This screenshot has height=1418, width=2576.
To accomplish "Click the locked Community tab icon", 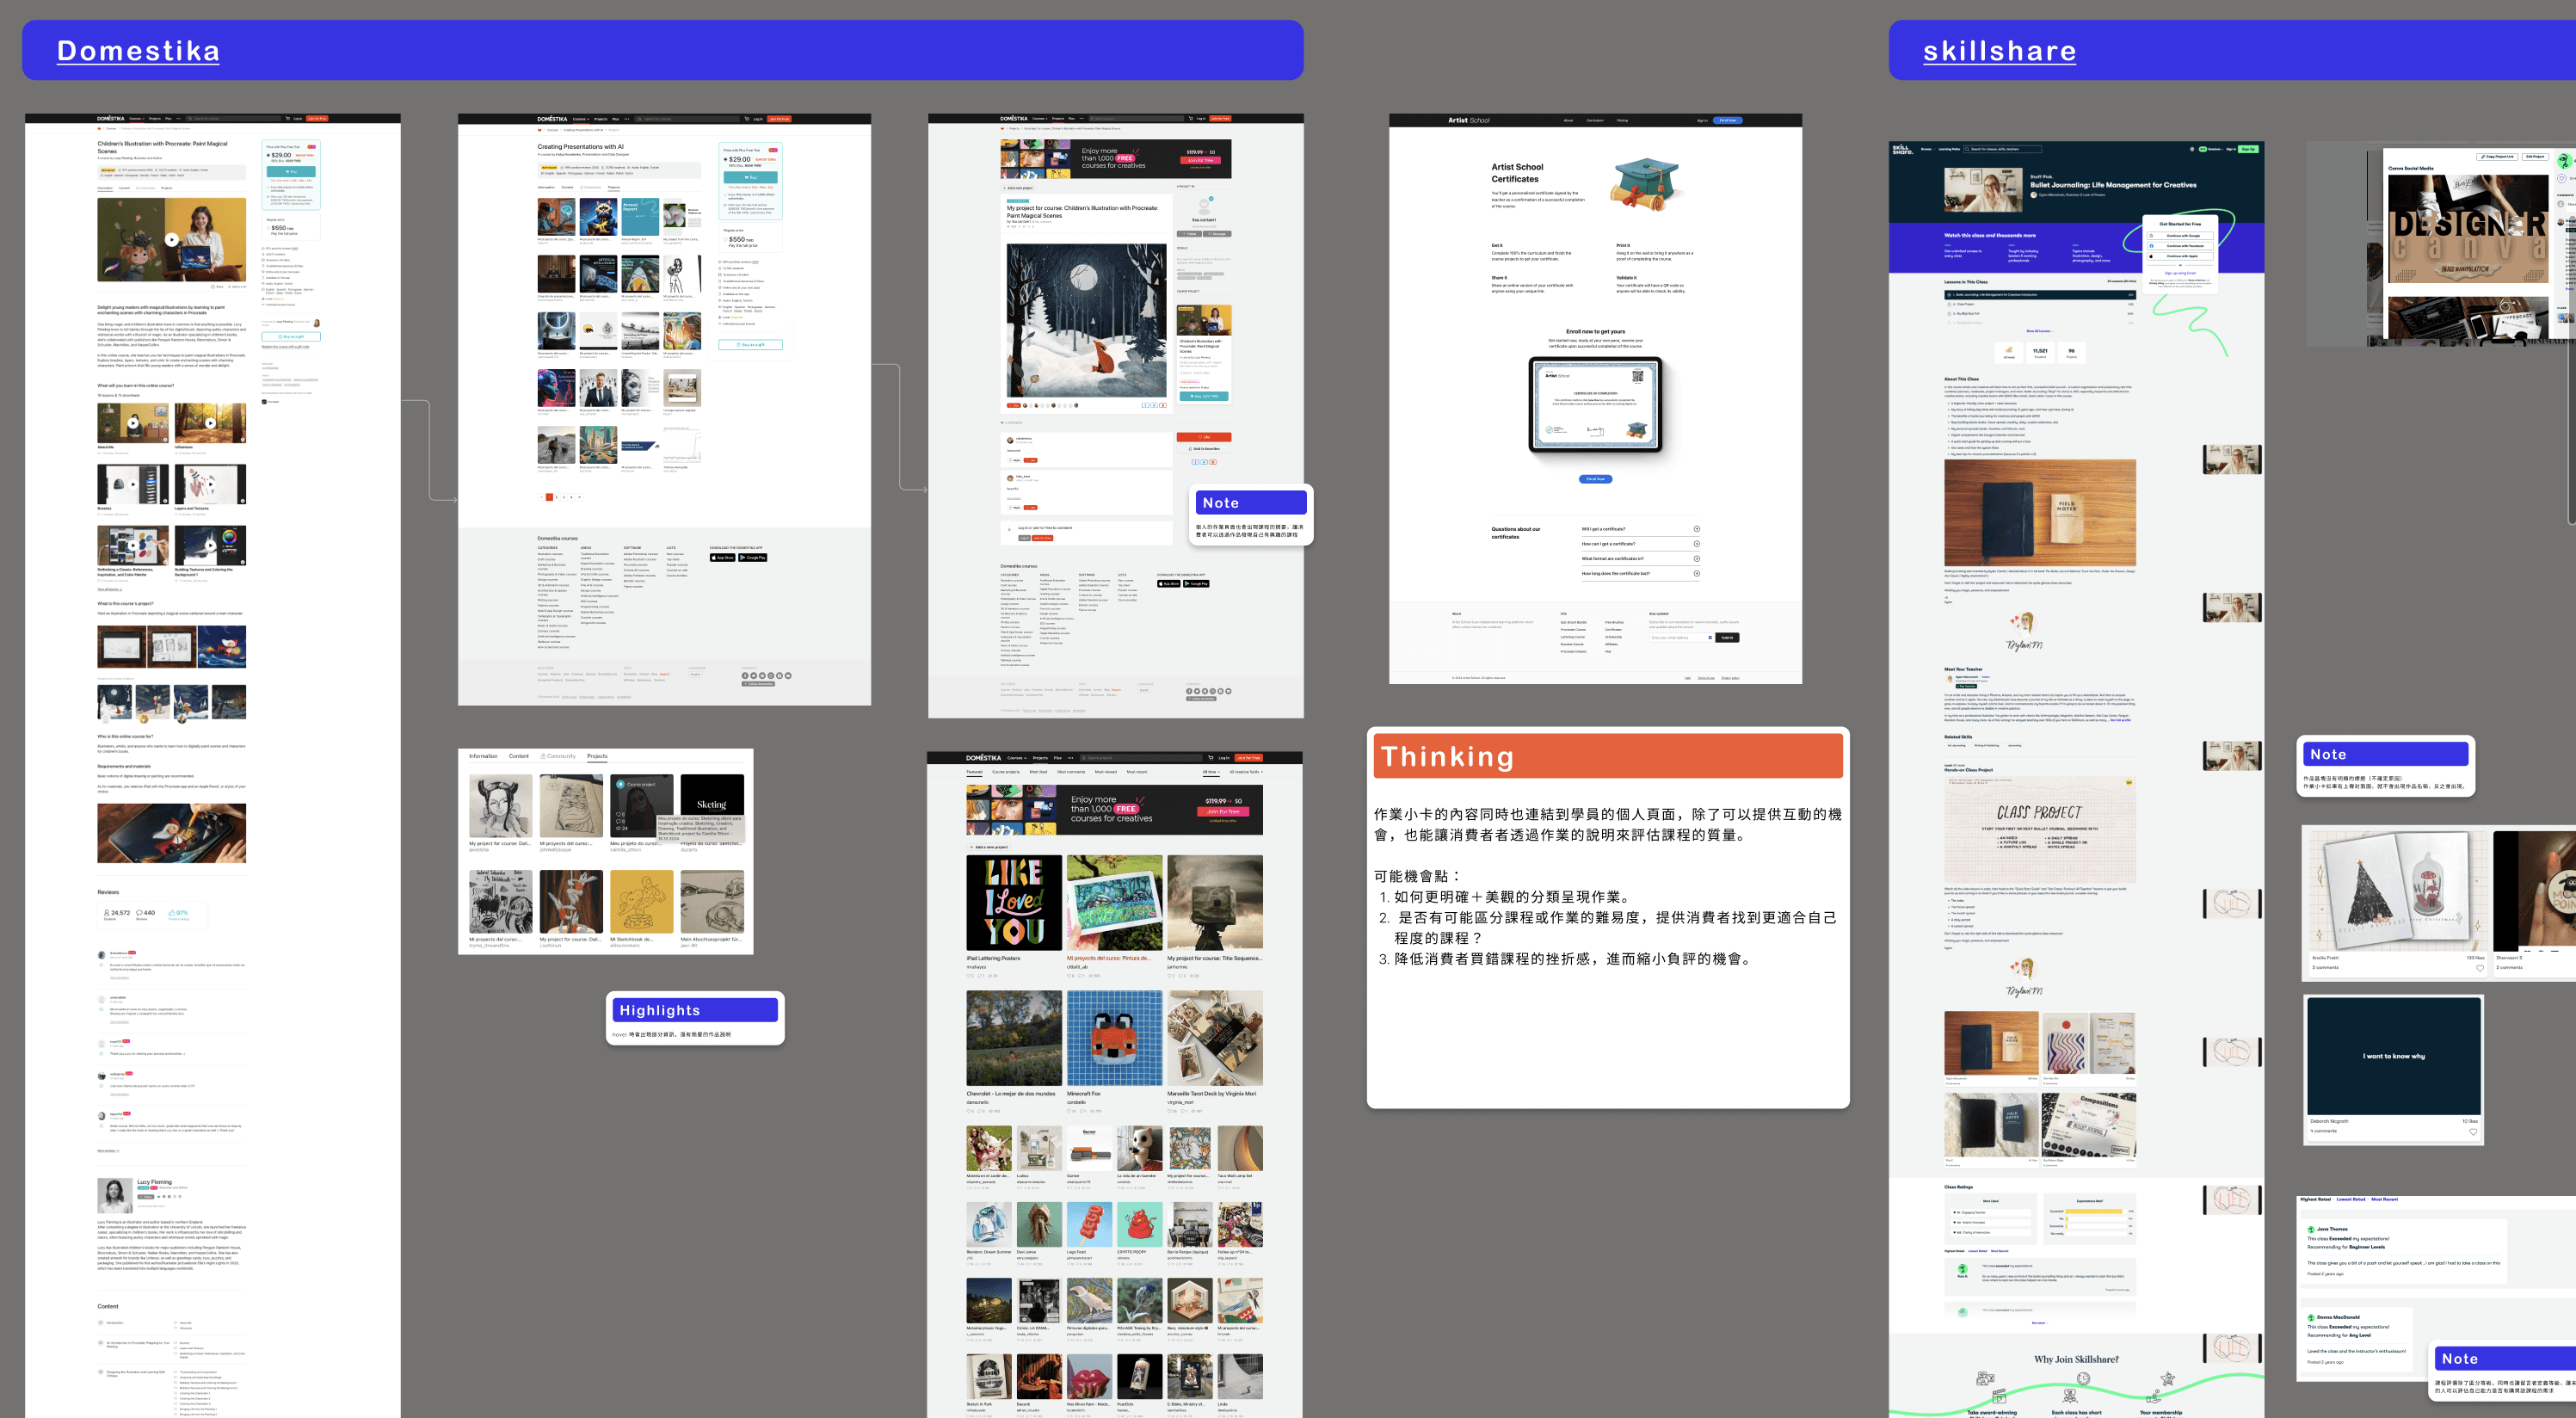I will [543, 756].
